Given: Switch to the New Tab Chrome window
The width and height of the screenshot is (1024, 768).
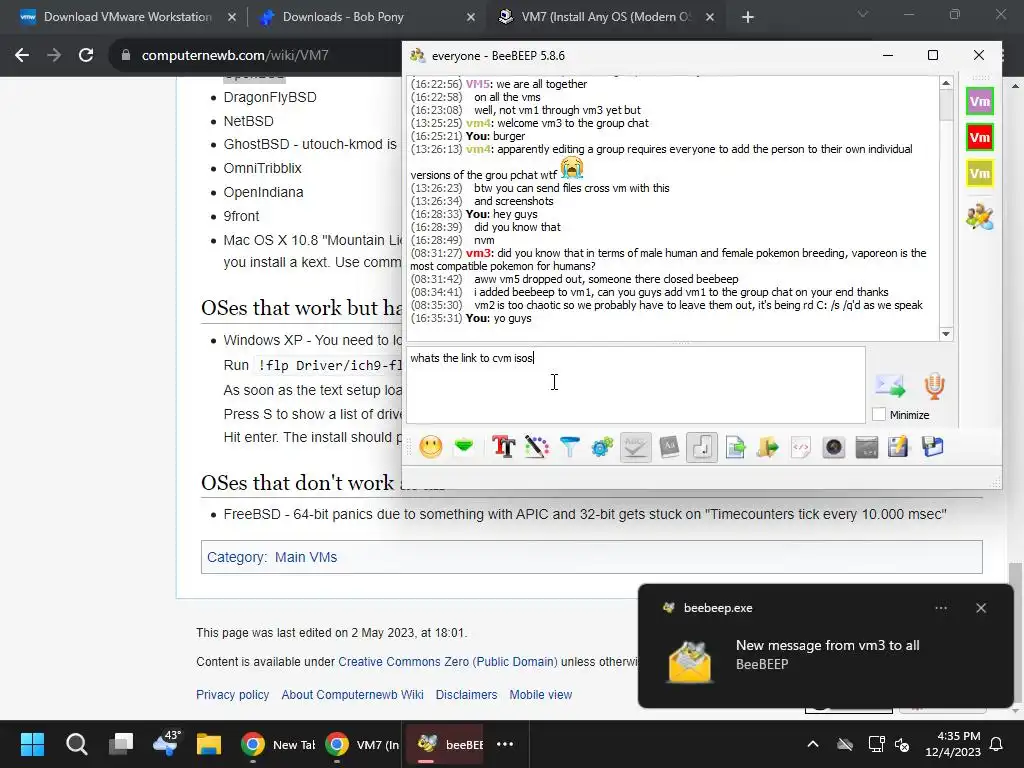Looking at the screenshot, I should coord(278,744).
